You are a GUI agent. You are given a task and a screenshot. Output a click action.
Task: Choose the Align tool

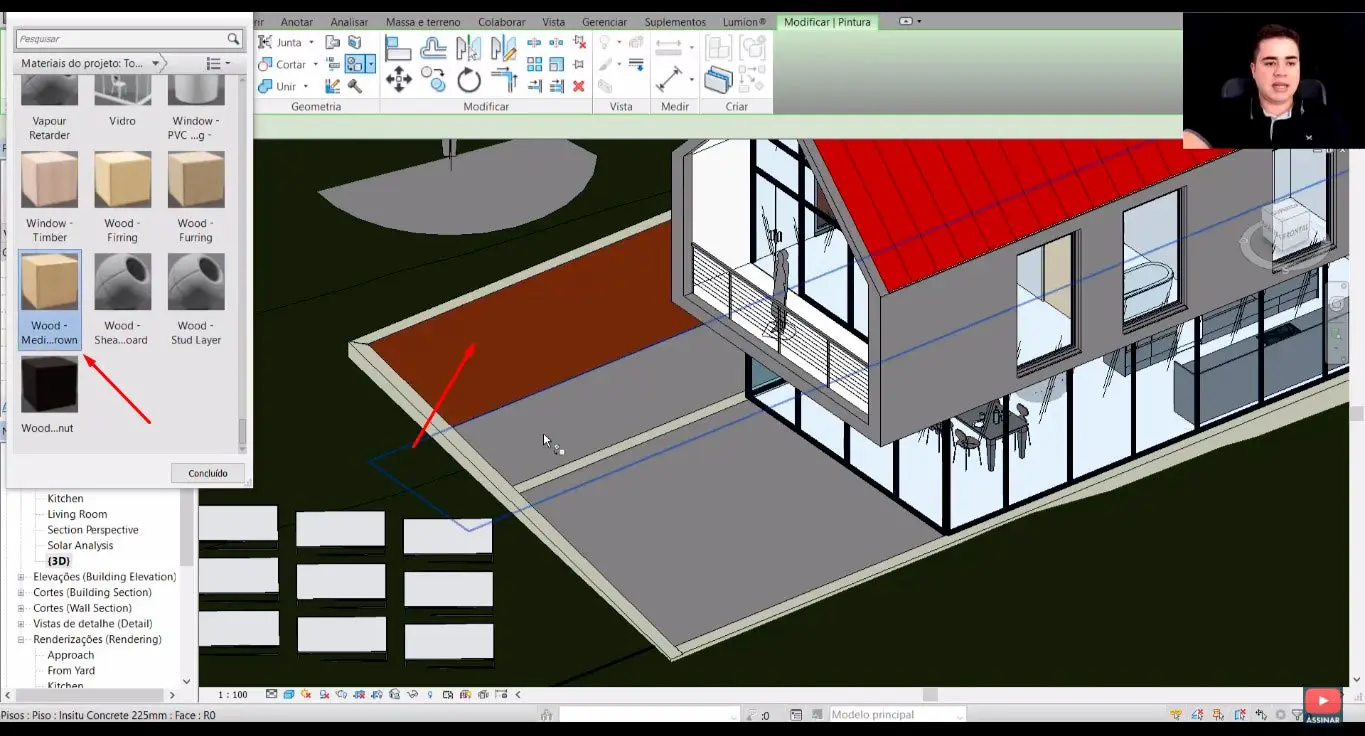tap(398, 47)
